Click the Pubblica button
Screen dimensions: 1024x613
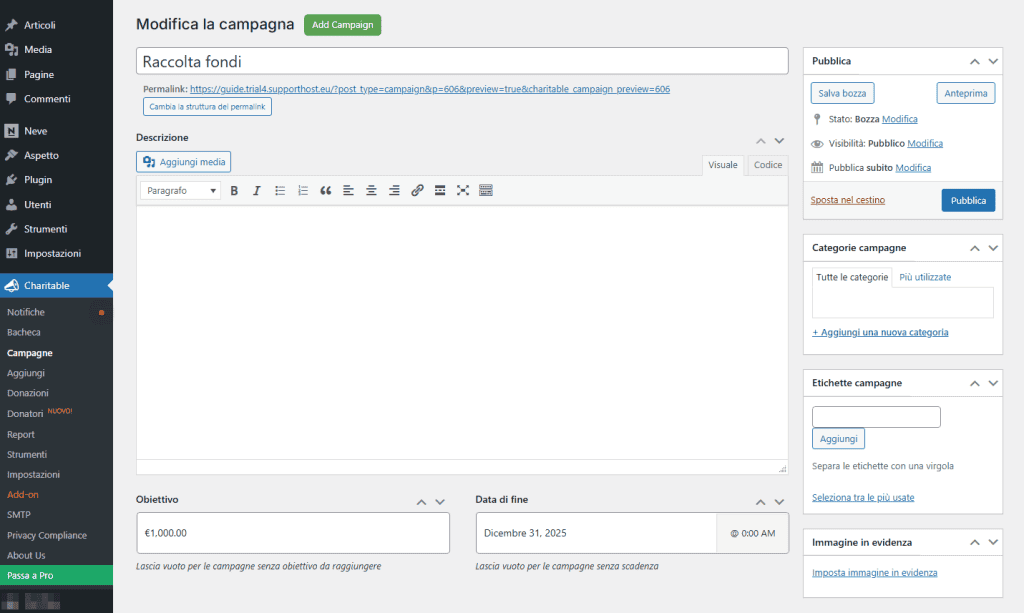pyautogui.click(x=967, y=199)
